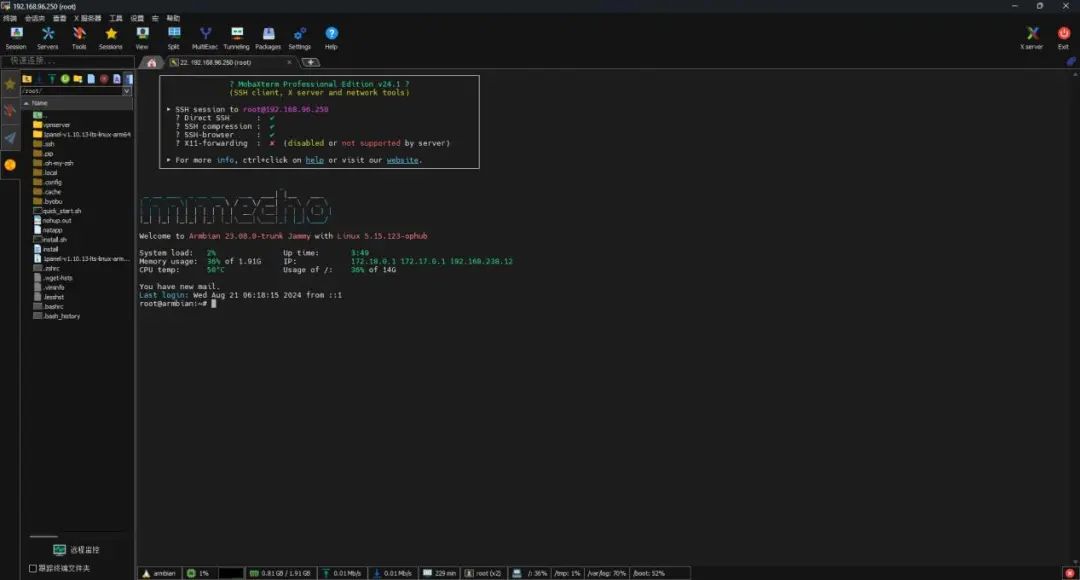The image size is (1080, 580).
Task: Click the help link in the banner
Action: 315,160
